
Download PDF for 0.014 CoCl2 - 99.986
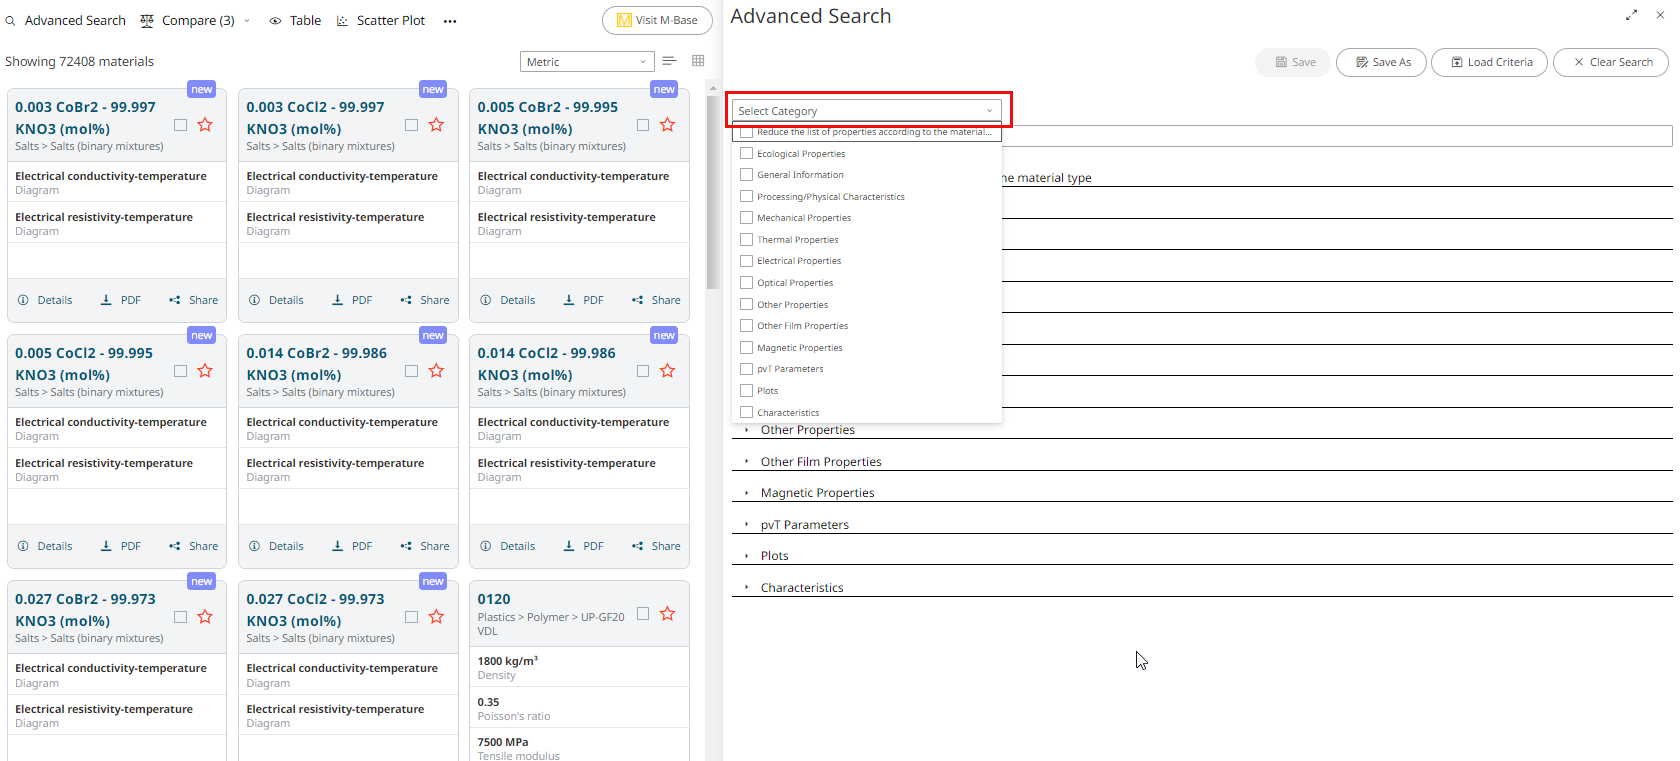tap(583, 546)
